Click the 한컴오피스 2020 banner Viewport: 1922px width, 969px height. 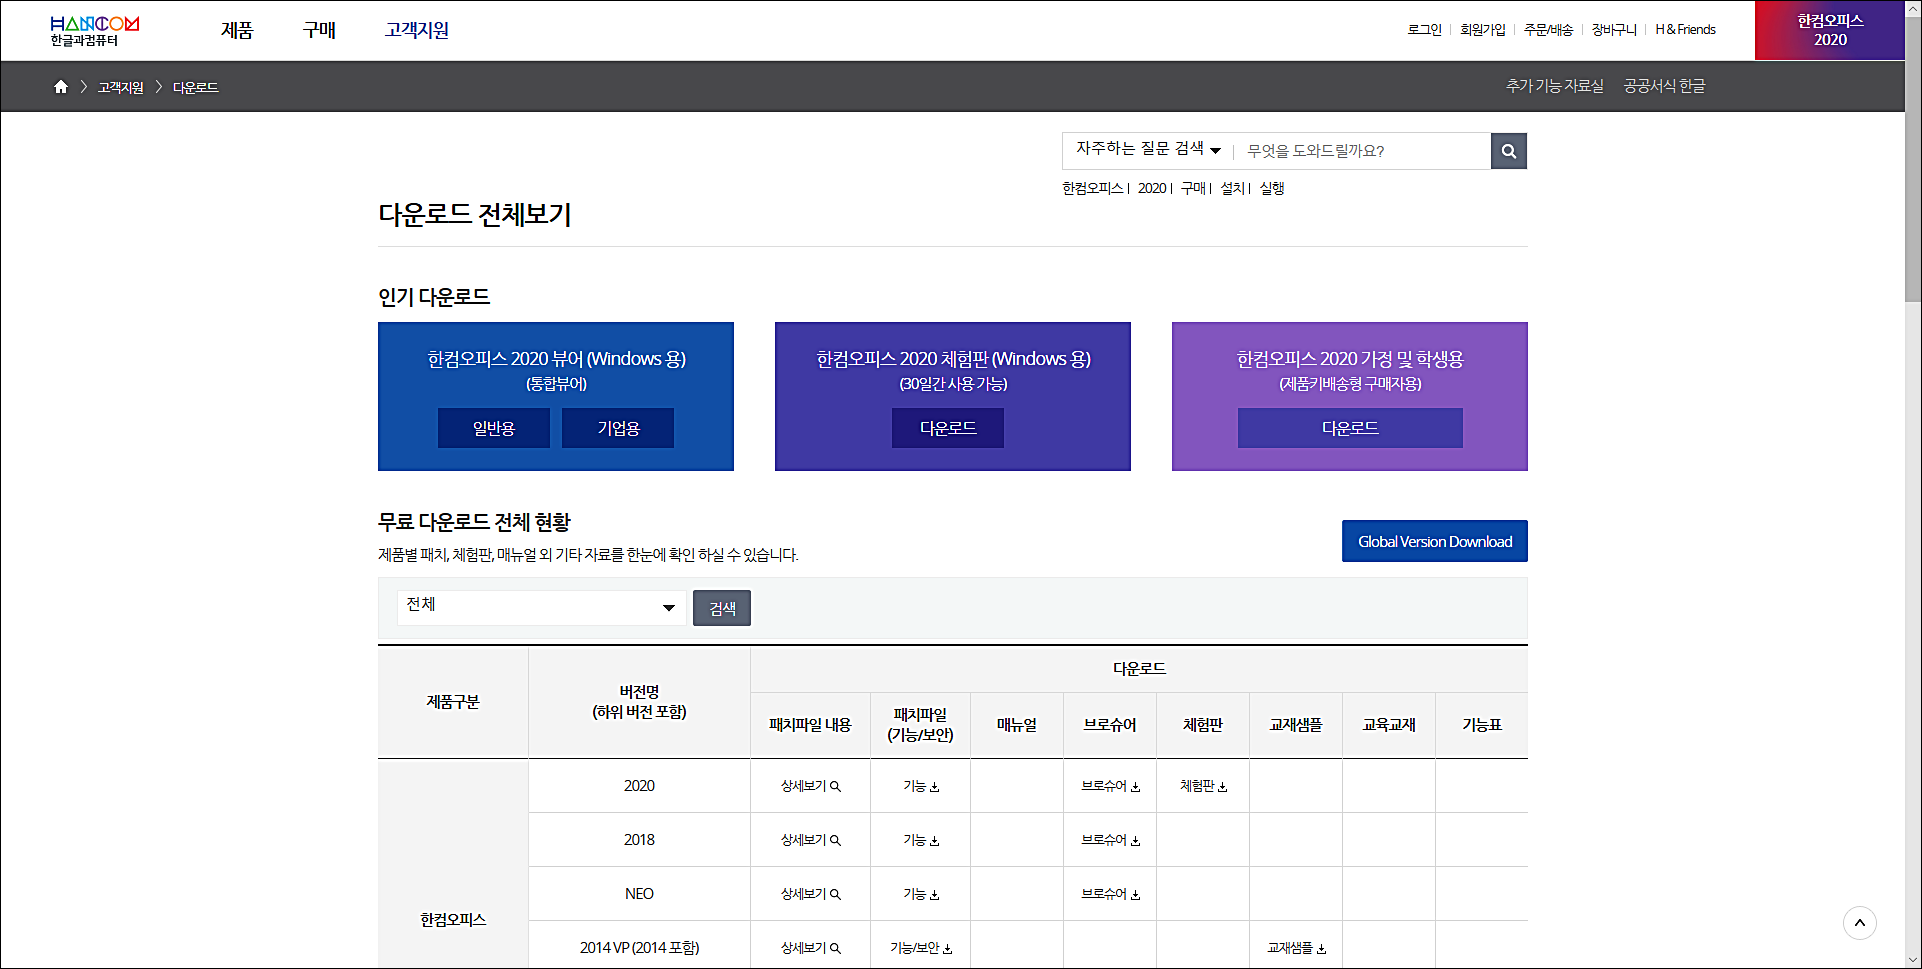[1830, 30]
